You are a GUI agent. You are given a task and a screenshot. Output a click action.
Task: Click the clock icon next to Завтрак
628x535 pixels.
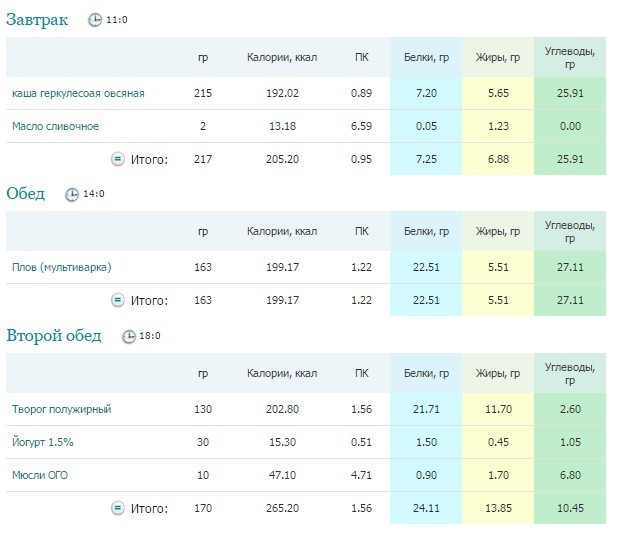pos(95,20)
